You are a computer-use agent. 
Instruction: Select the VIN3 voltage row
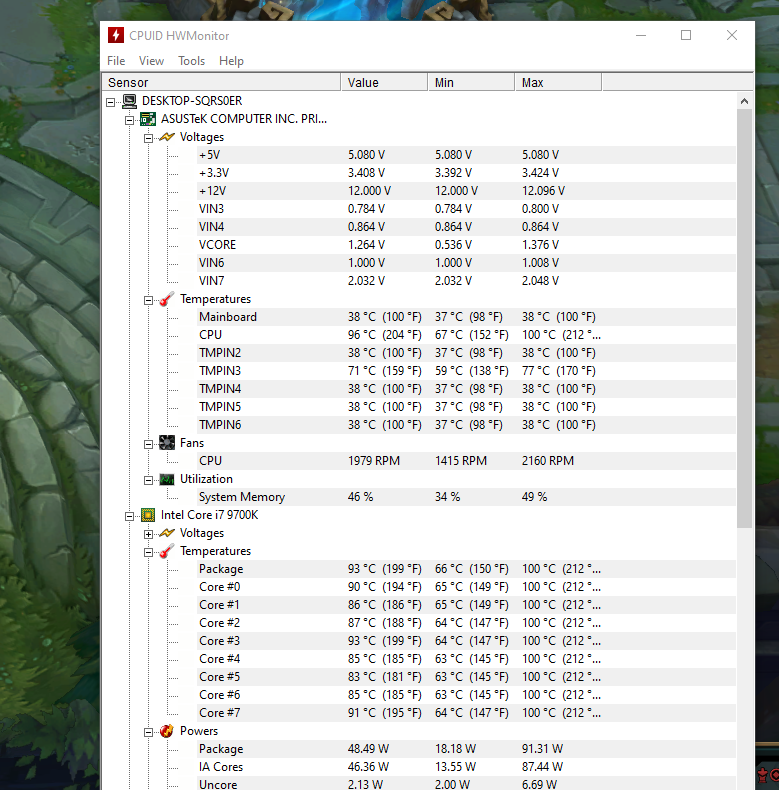[466, 209]
